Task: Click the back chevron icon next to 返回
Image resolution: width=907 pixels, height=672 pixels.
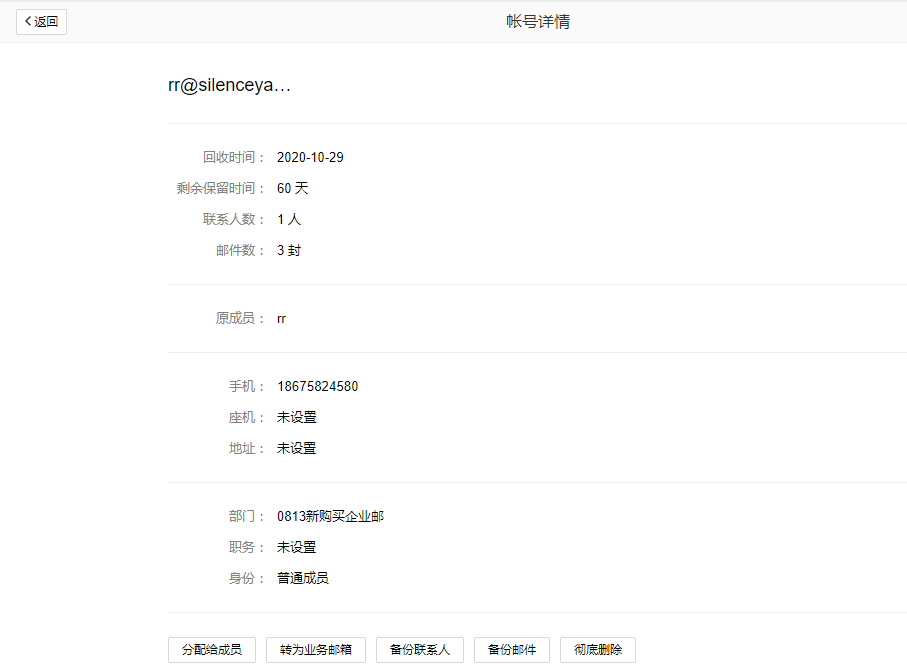Action: pyautogui.click(x=28, y=21)
